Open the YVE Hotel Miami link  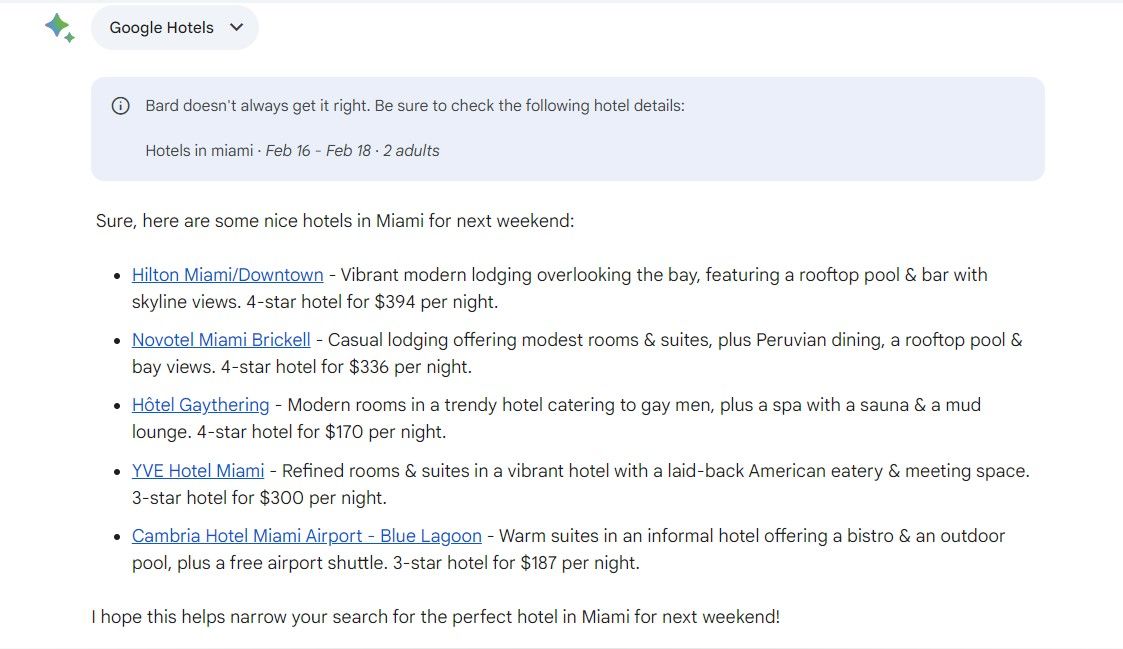tap(198, 471)
